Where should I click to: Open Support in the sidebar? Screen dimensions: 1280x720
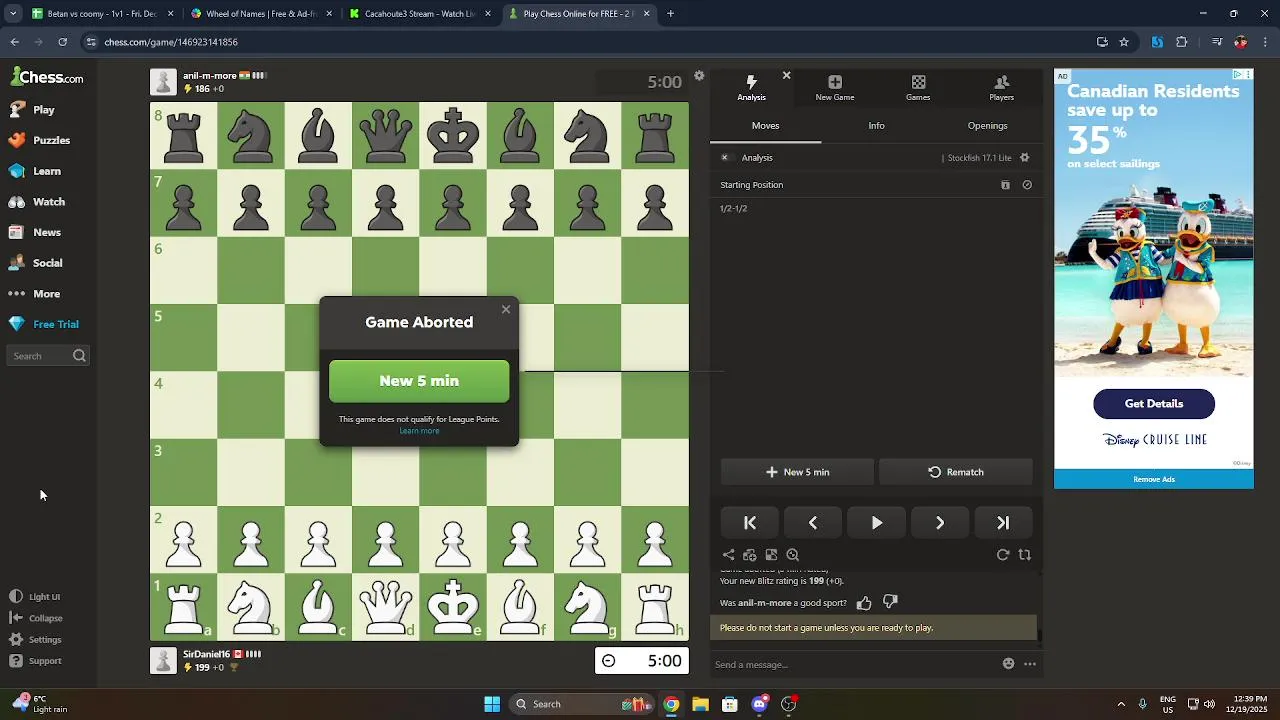pos(36,661)
